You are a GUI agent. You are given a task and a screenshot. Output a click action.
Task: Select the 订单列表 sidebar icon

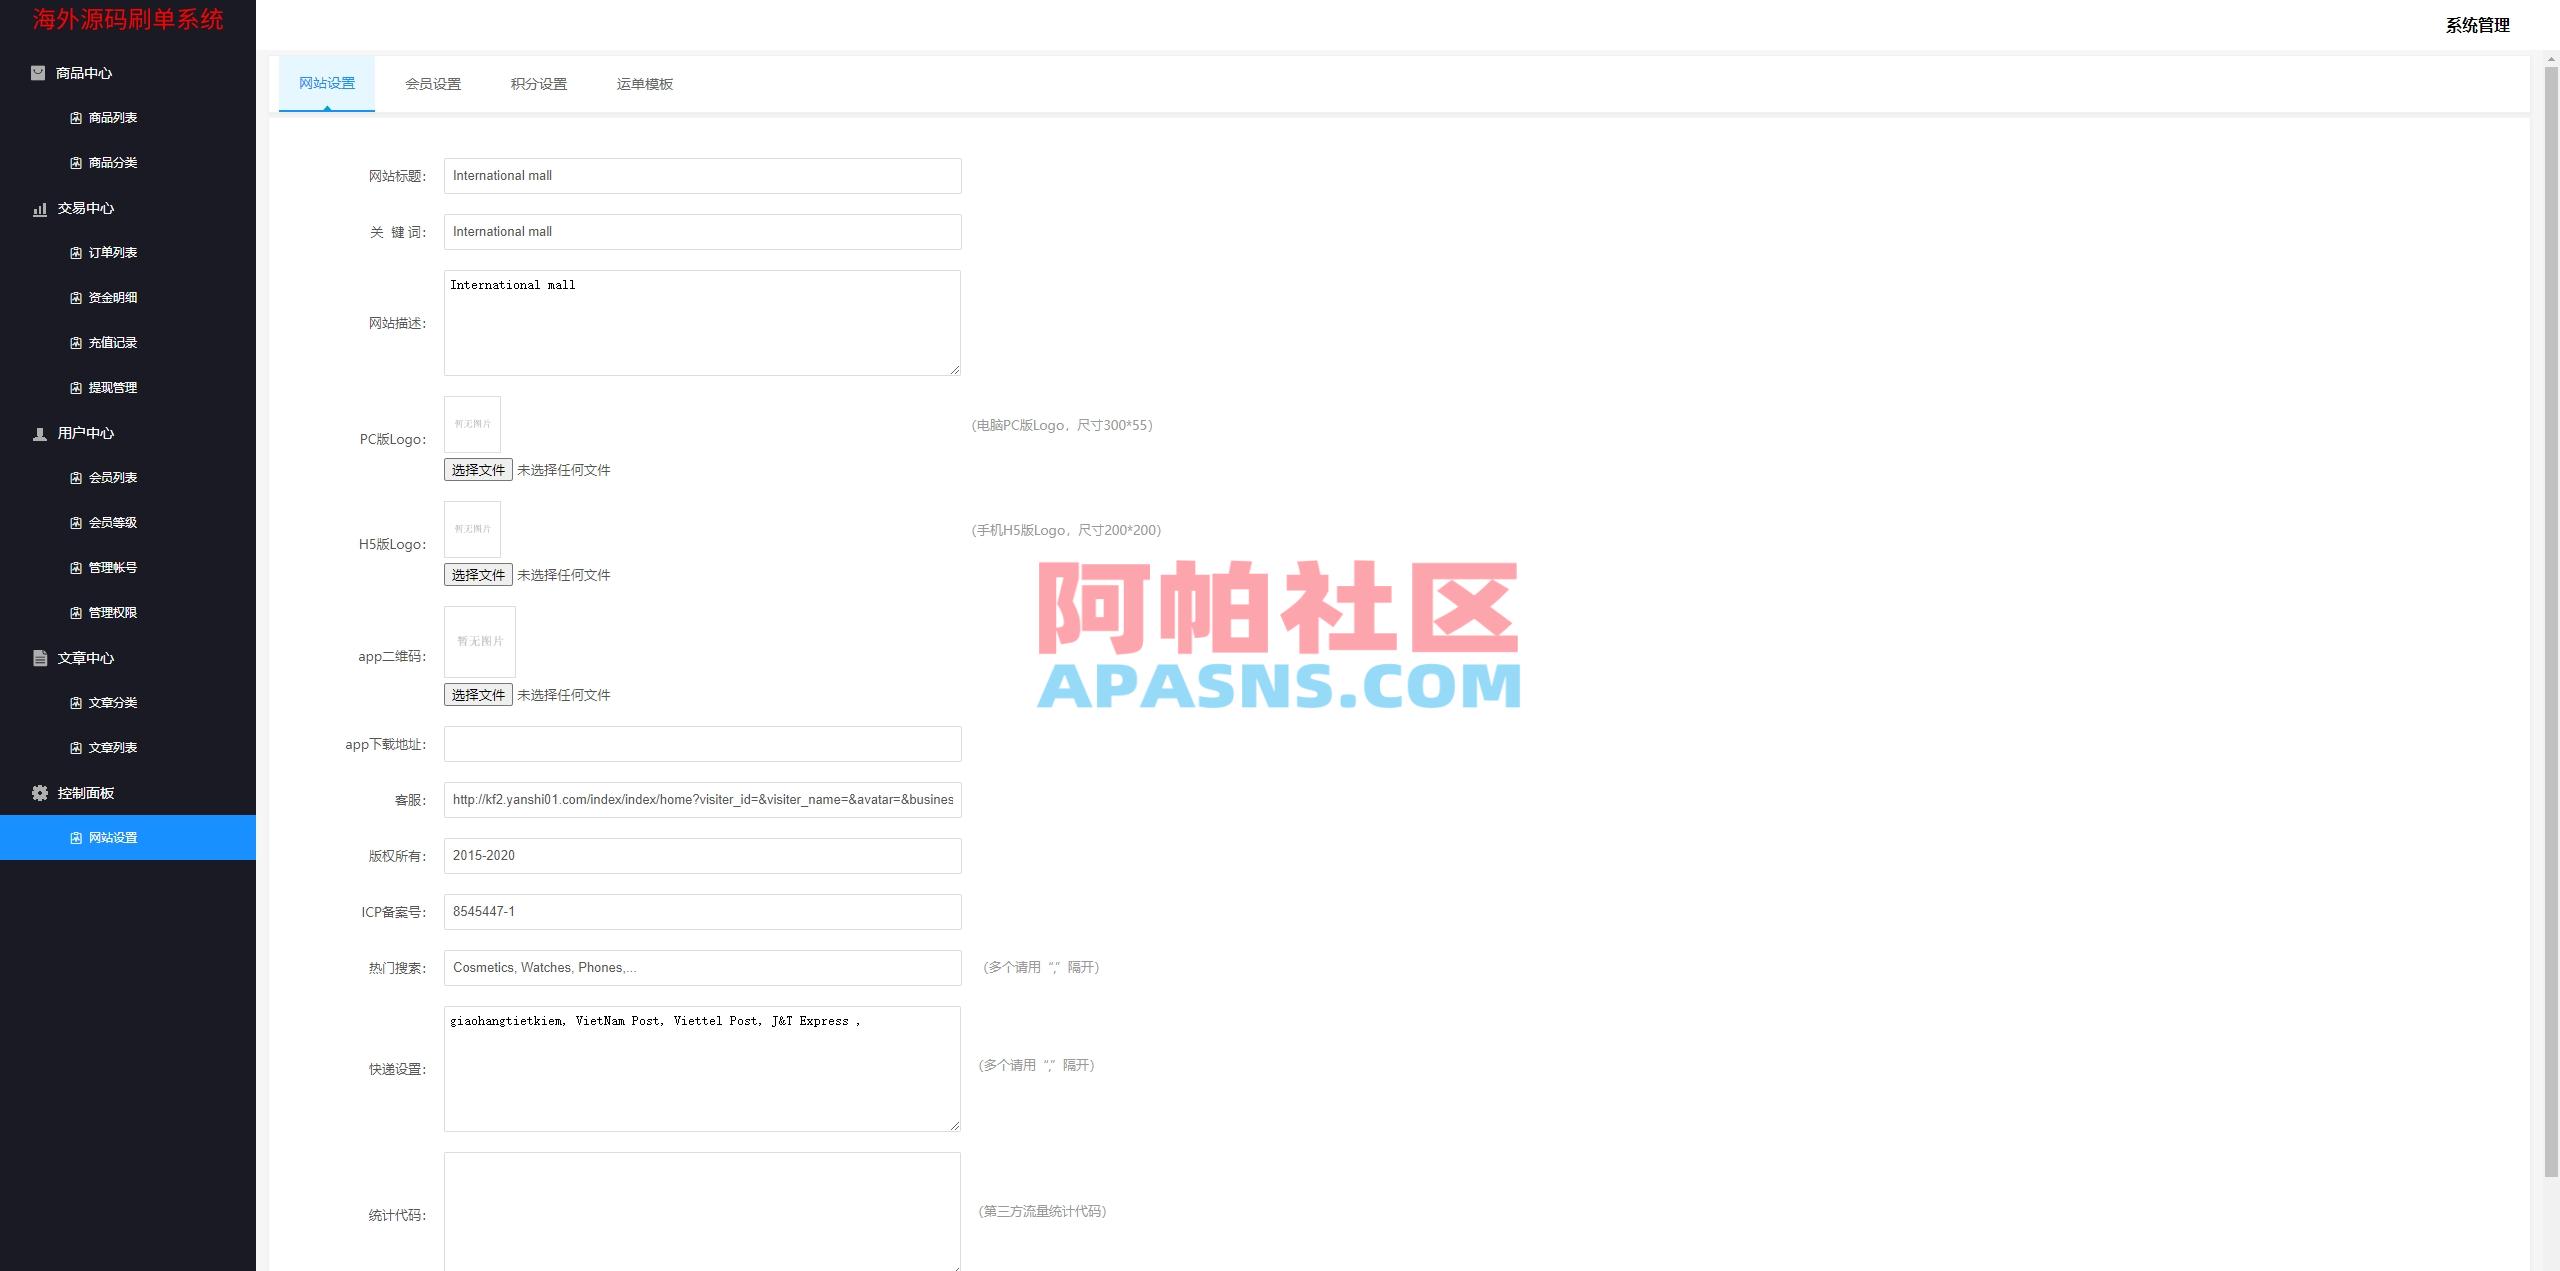pos(75,252)
